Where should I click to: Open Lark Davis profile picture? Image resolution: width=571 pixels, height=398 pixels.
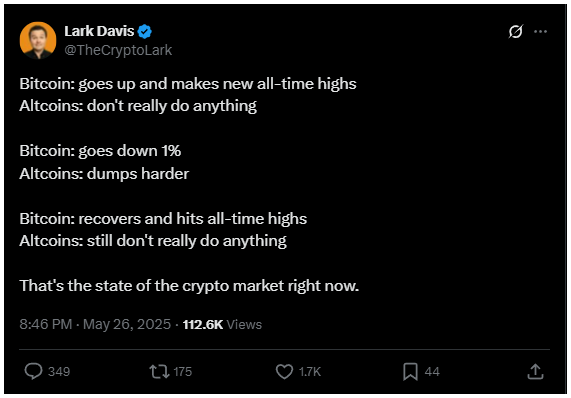(38, 40)
